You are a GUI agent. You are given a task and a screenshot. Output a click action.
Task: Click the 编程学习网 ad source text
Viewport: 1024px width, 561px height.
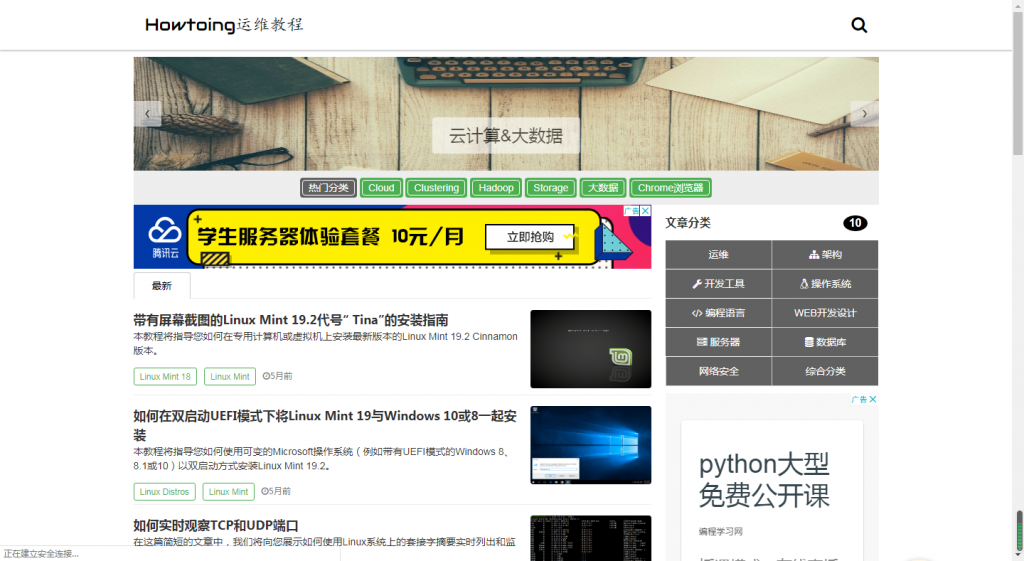click(x=720, y=532)
